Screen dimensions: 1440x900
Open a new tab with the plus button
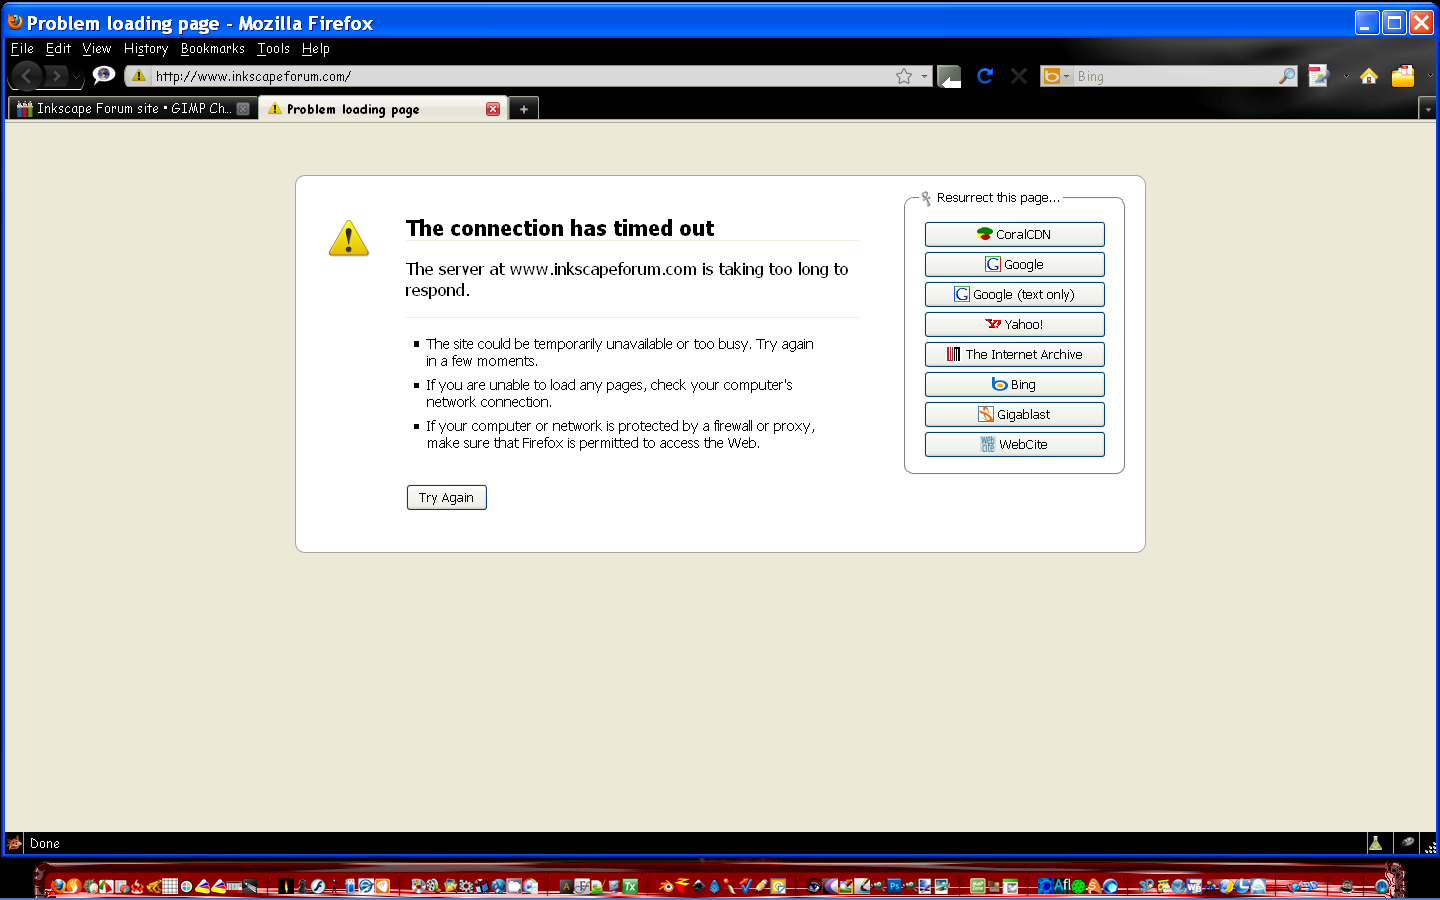[x=524, y=109]
